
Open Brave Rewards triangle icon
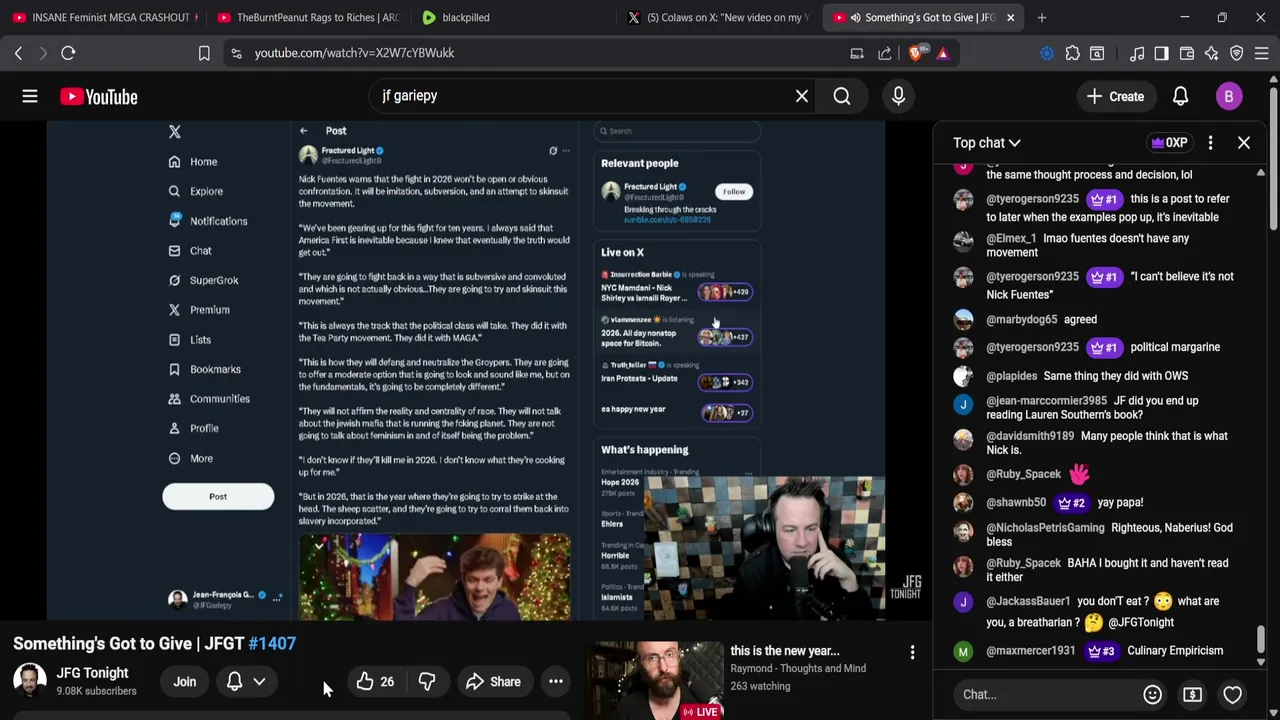[x=943, y=53]
